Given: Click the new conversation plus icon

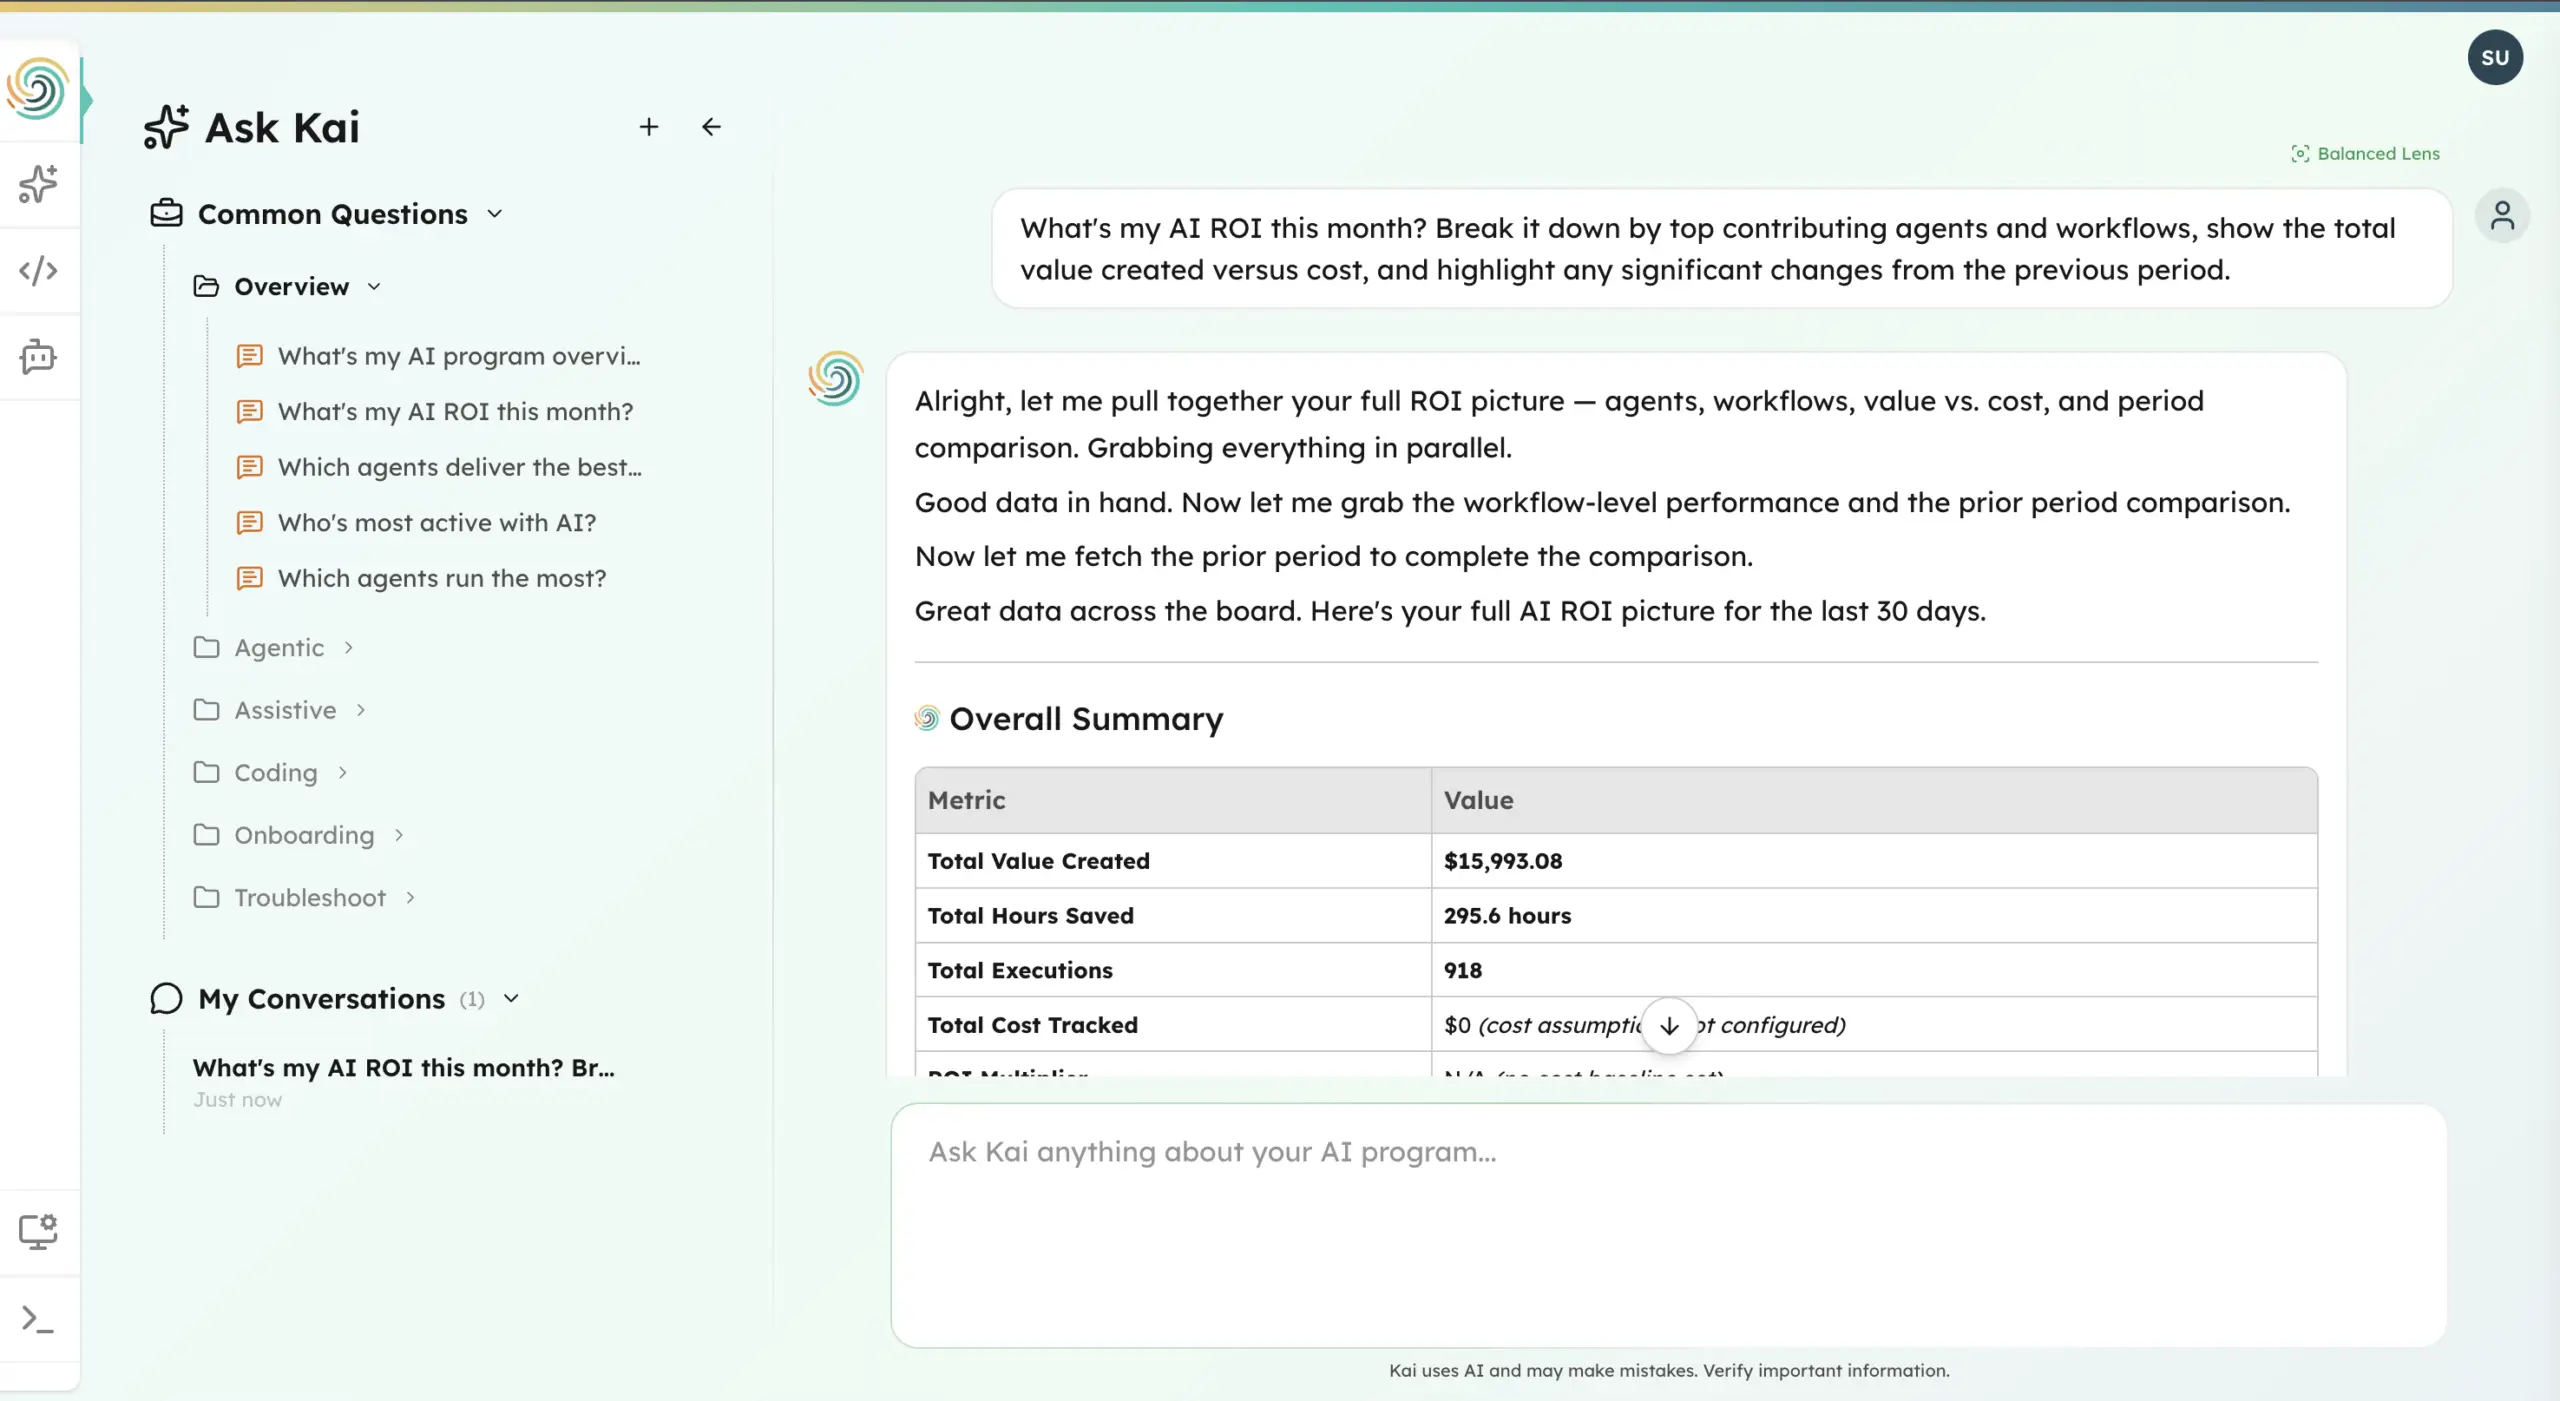Looking at the screenshot, I should pyautogui.click(x=649, y=127).
